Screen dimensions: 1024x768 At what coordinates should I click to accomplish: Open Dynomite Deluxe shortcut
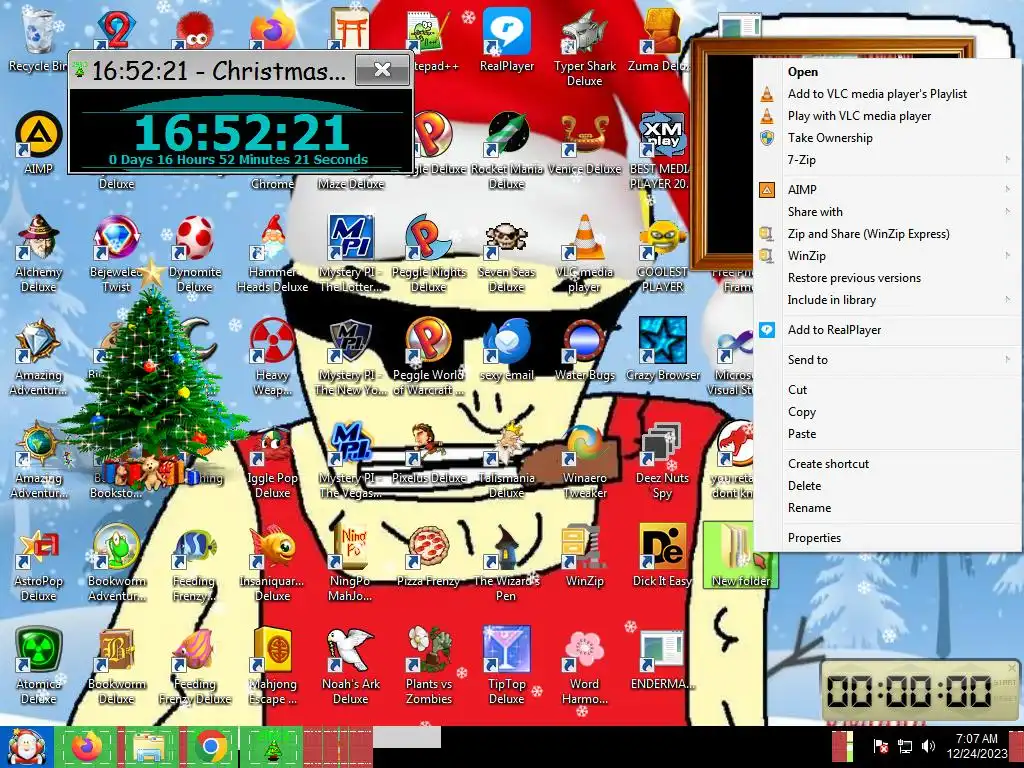(x=195, y=253)
